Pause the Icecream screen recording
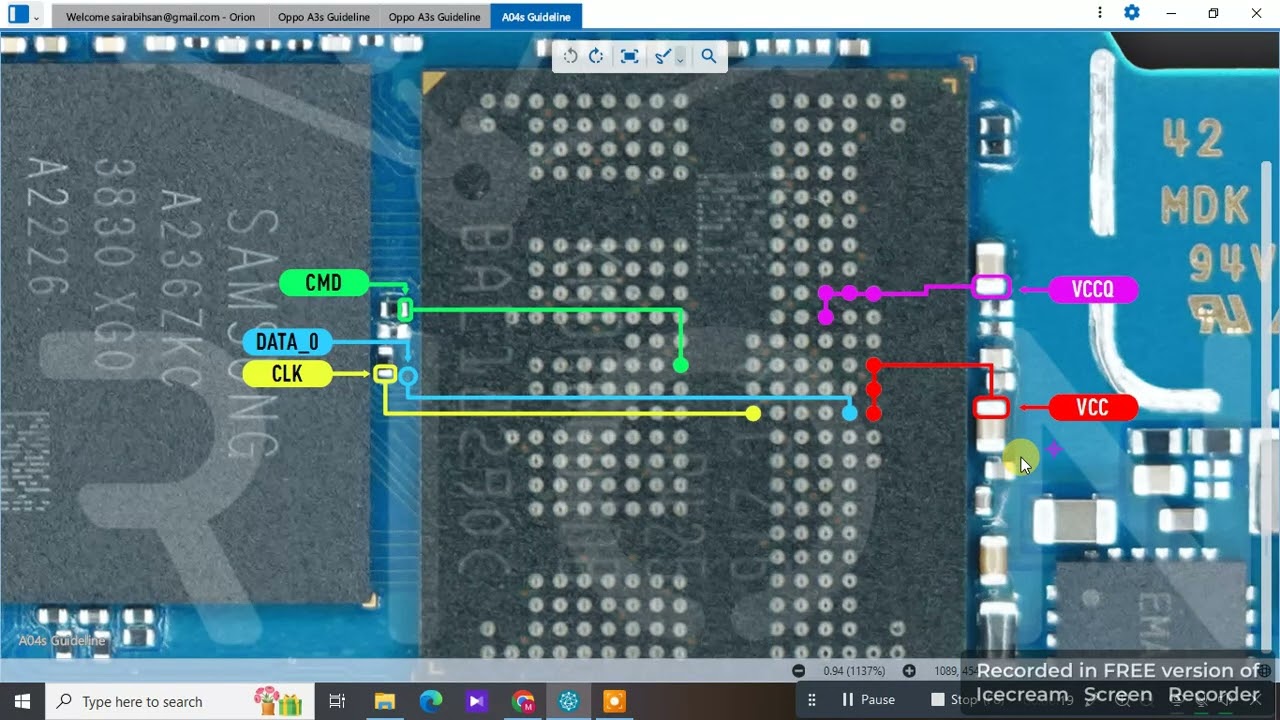Image resolution: width=1280 pixels, height=720 pixels. pyautogui.click(x=867, y=700)
